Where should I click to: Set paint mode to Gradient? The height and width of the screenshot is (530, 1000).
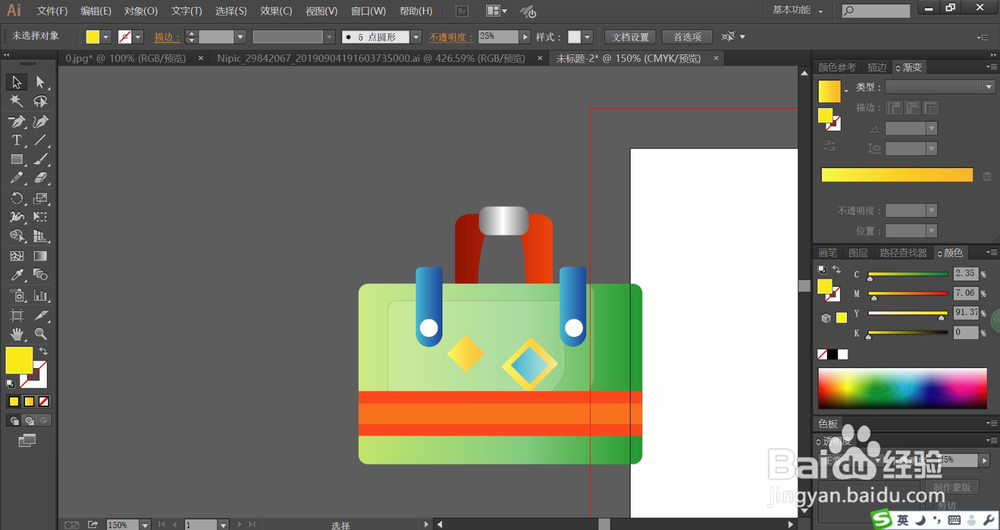[x=29, y=402]
